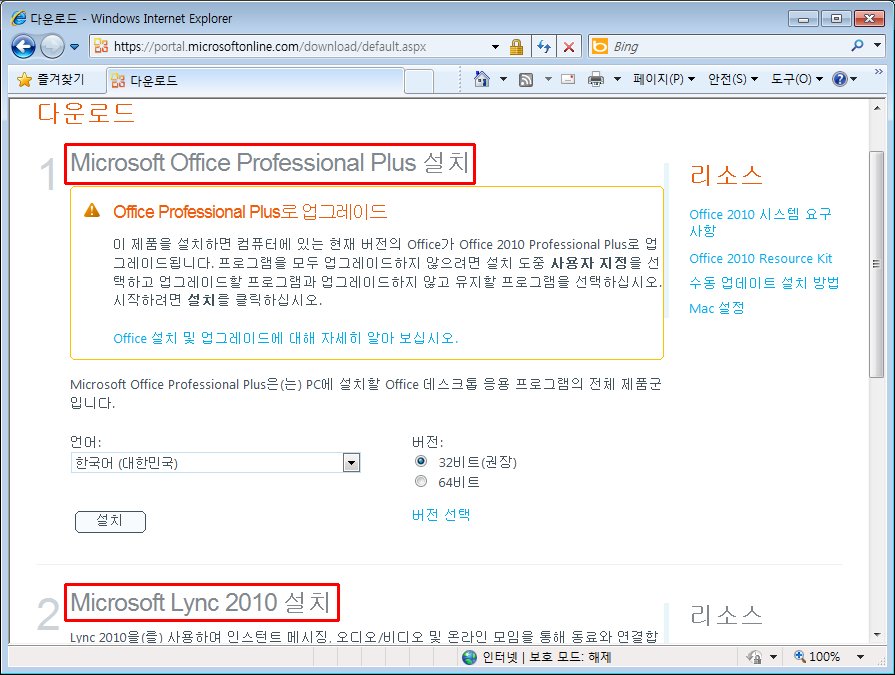Open the Office 2010 Resource Kit link

click(760, 258)
